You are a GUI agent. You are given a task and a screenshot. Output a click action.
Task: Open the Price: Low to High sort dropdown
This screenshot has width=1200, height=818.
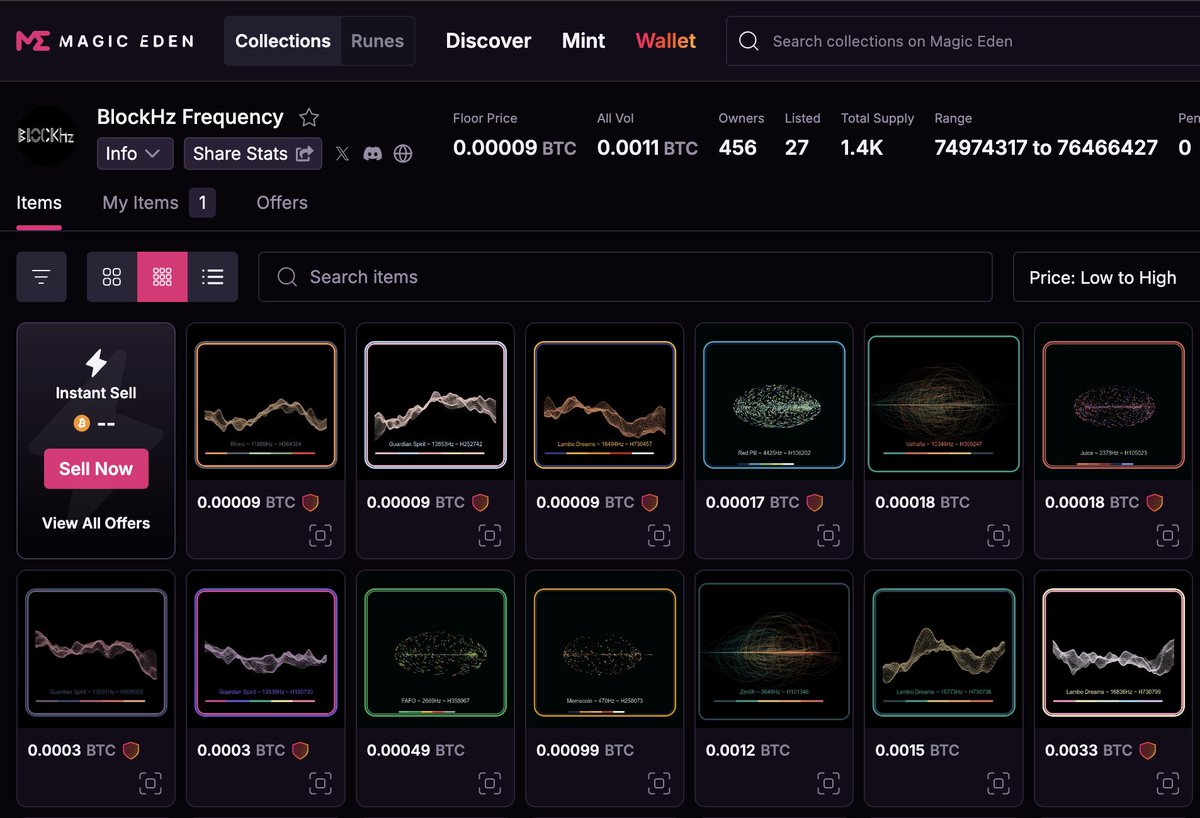point(1107,277)
